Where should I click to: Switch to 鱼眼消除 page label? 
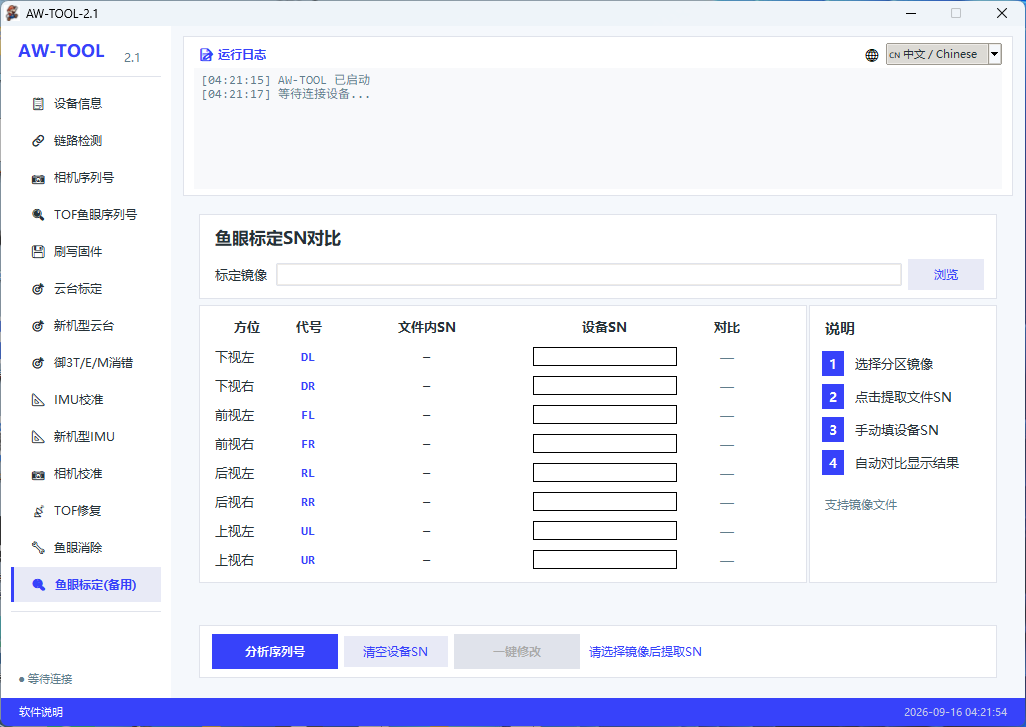coord(78,548)
